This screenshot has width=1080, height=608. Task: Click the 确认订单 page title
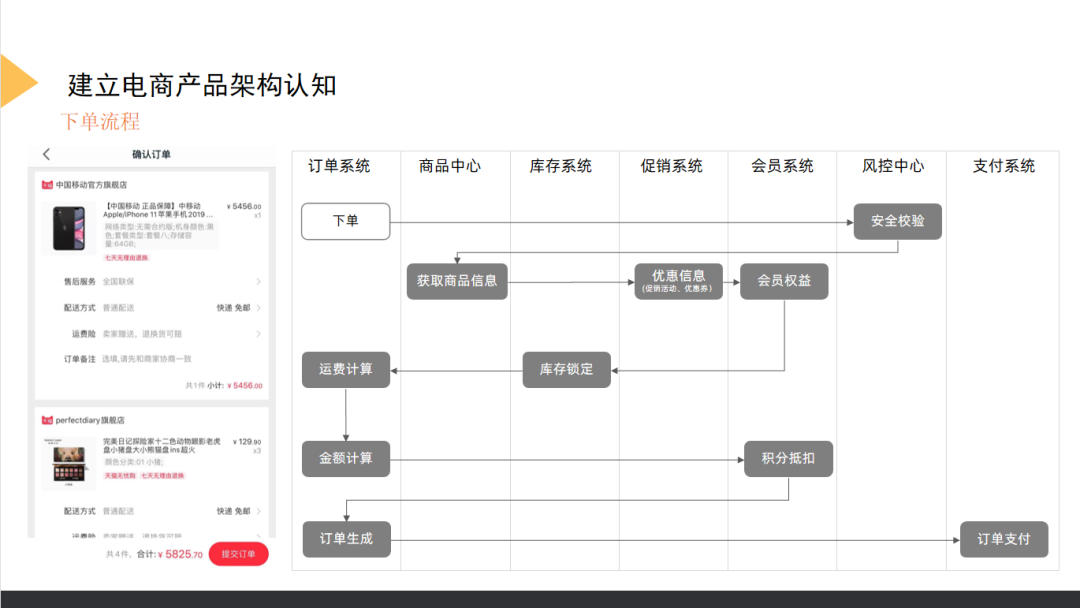coord(152,154)
